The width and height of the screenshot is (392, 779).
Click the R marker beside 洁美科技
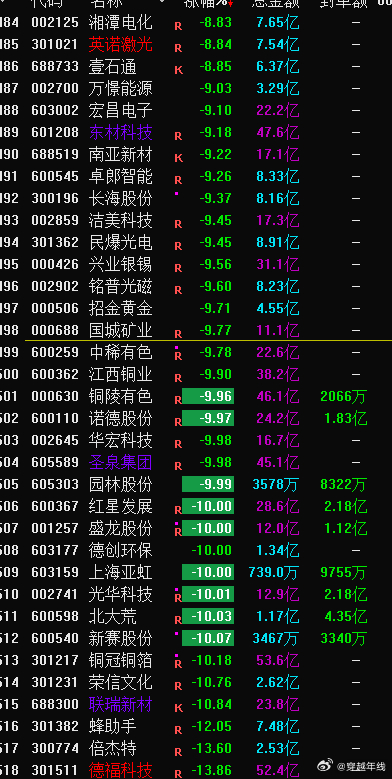point(178,224)
